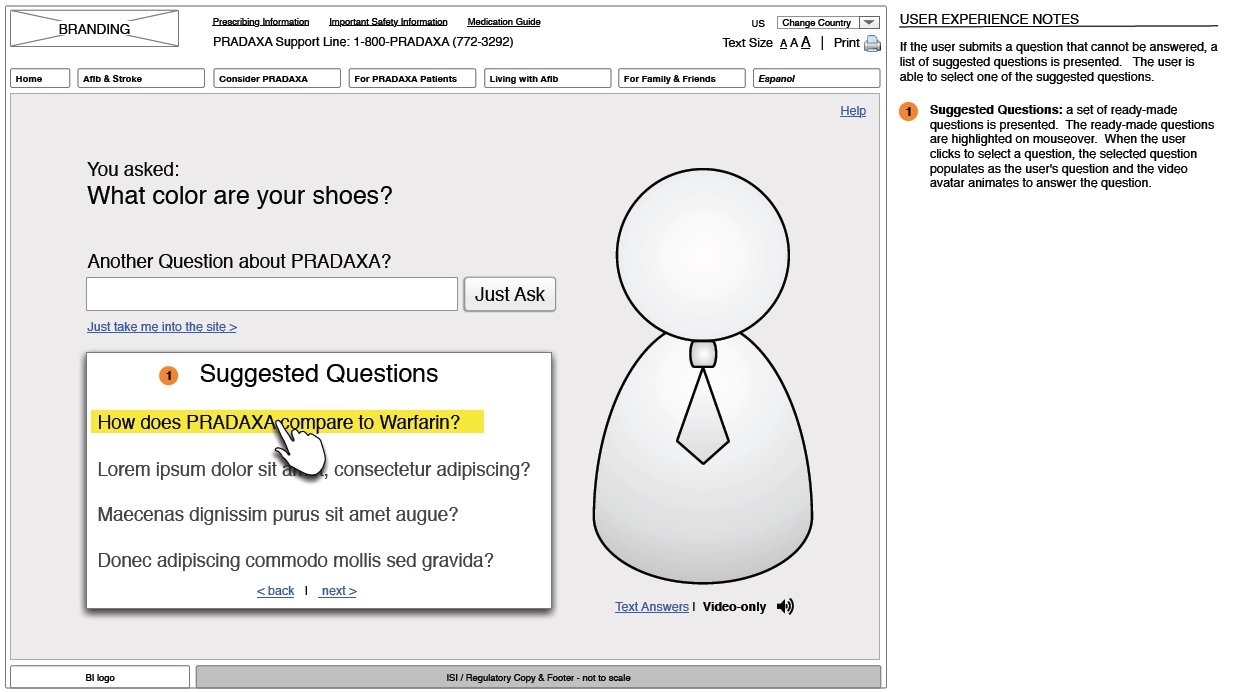Click the BRANDING logo placeholder
Screen dimensions: 1233x692
(x=94, y=29)
